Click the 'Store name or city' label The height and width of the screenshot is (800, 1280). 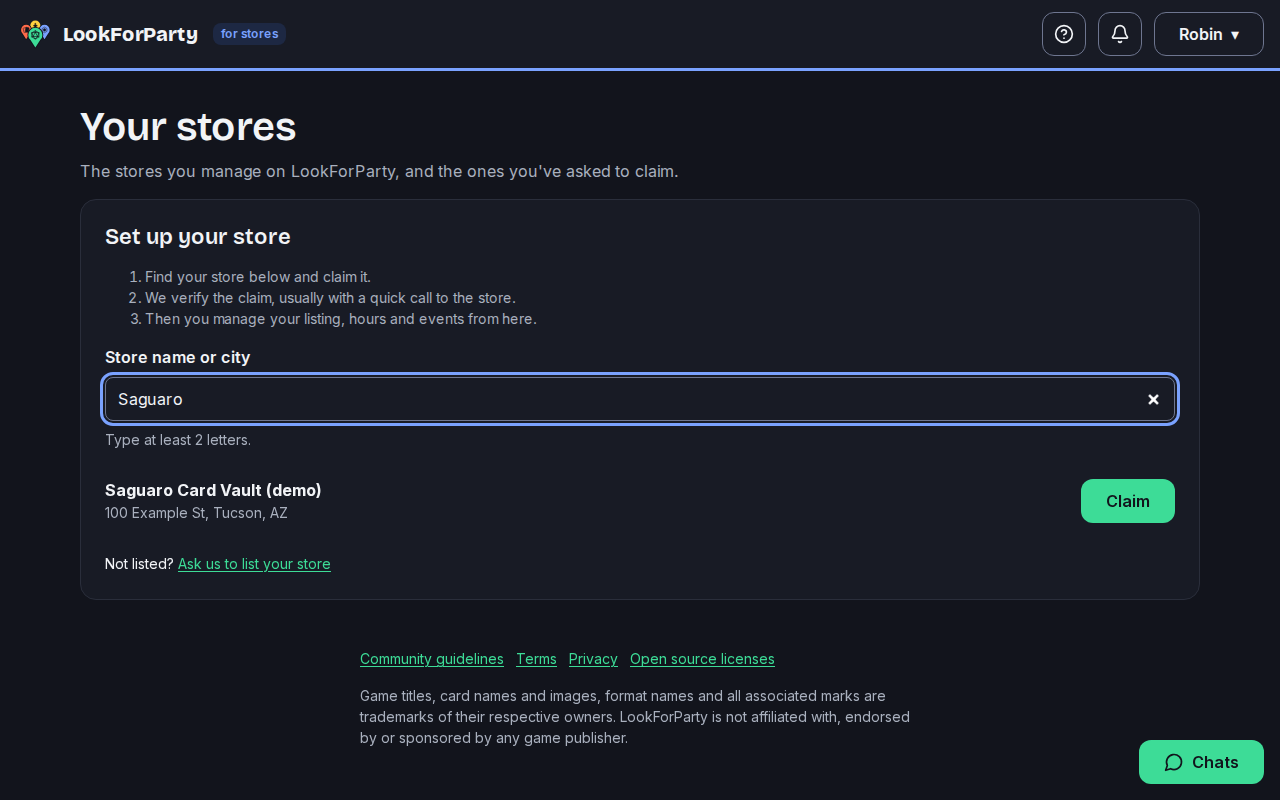click(x=178, y=357)
